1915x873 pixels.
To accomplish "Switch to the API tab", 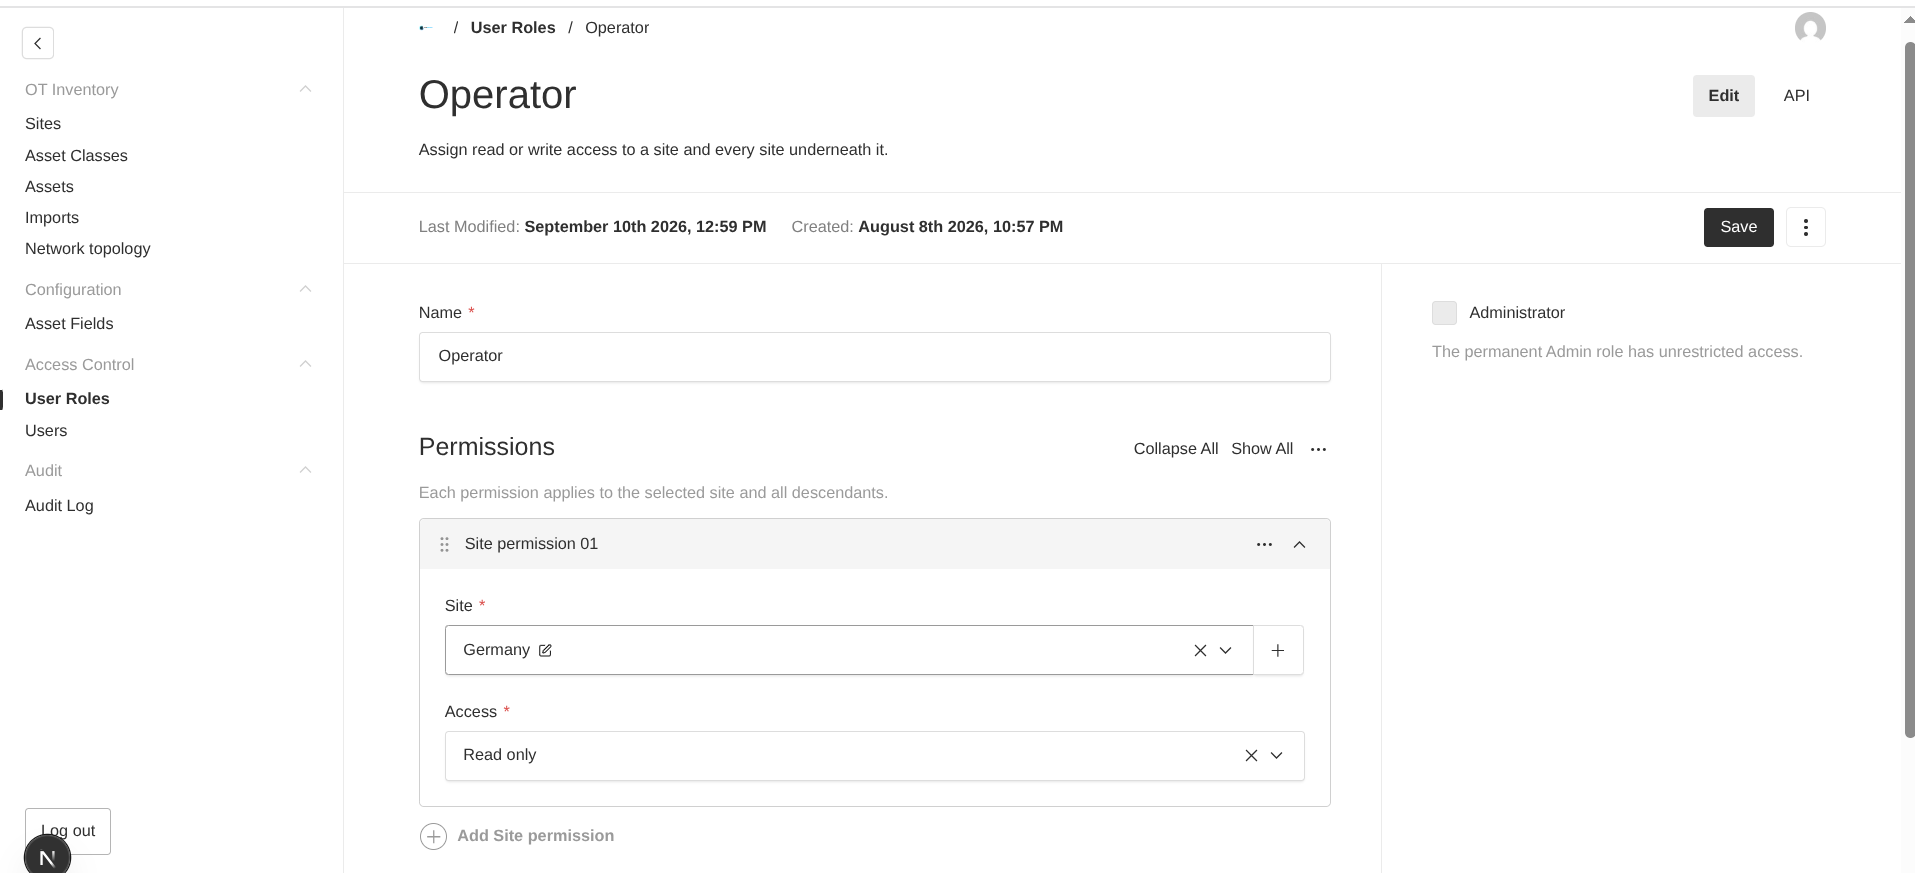I will tap(1796, 96).
